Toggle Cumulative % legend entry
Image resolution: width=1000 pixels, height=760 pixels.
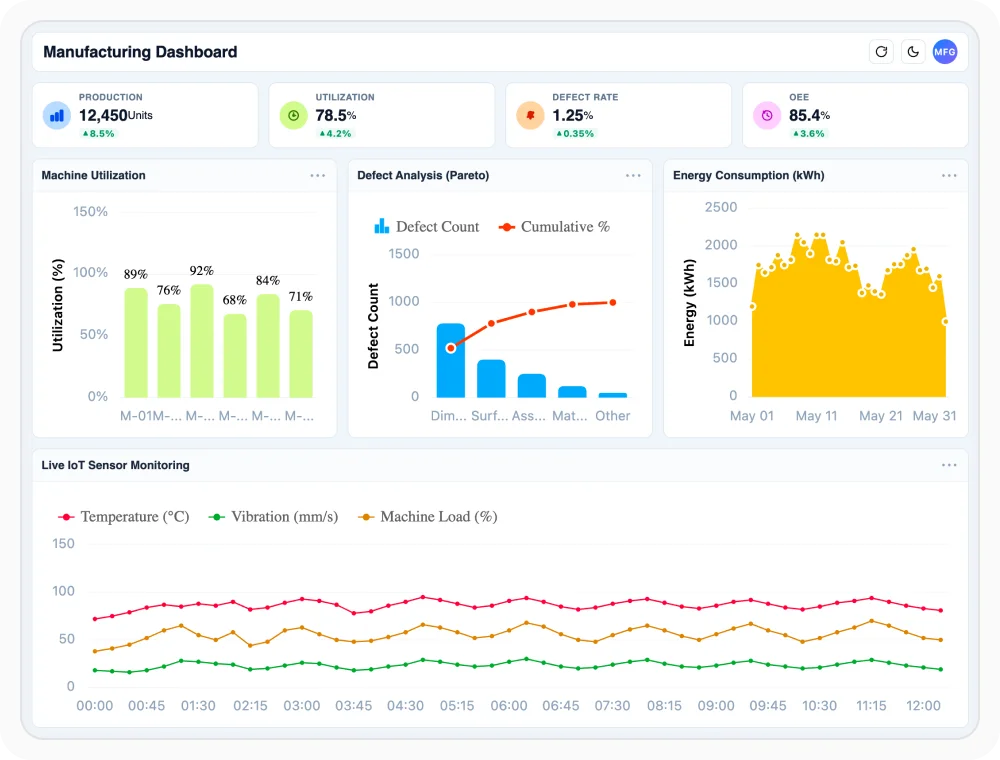click(554, 226)
